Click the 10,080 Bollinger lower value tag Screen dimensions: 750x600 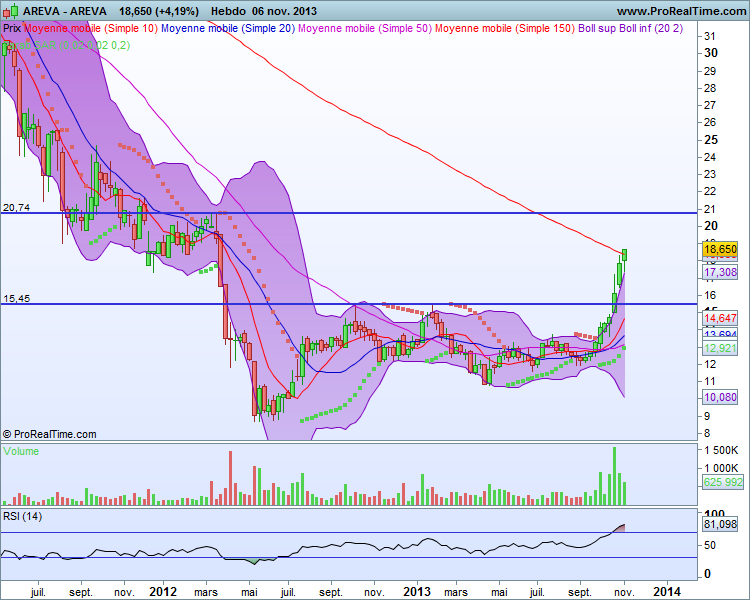pos(720,397)
